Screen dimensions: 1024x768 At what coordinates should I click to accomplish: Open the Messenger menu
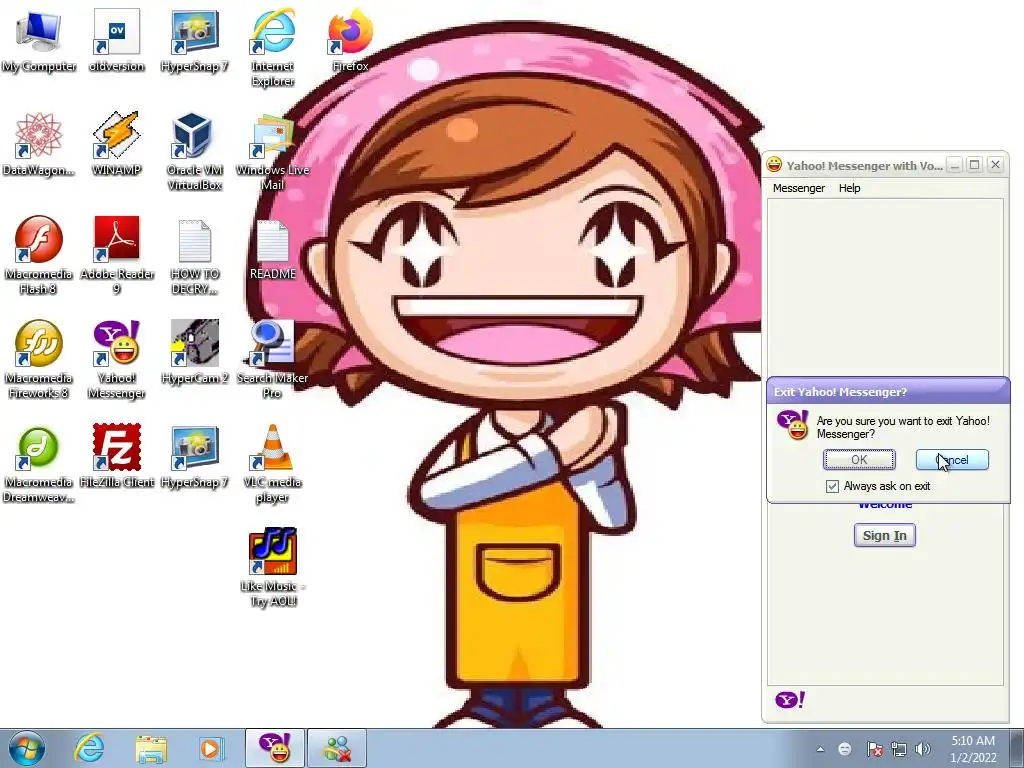point(799,188)
